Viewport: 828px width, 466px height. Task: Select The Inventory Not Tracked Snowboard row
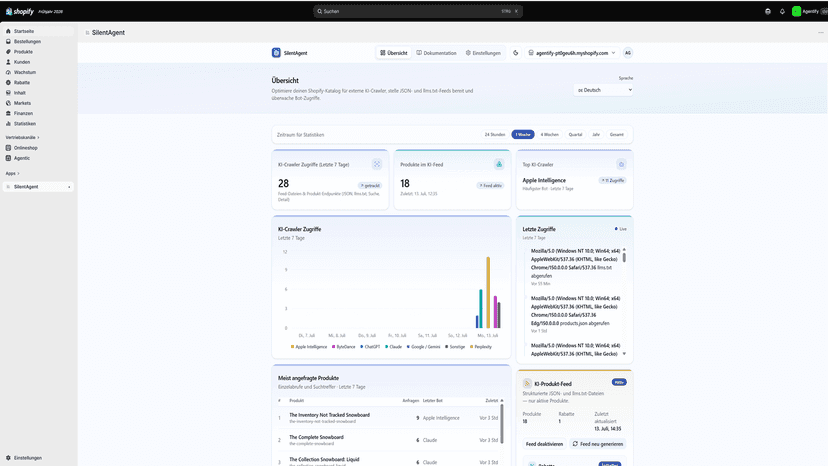click(x=388, y=418)
